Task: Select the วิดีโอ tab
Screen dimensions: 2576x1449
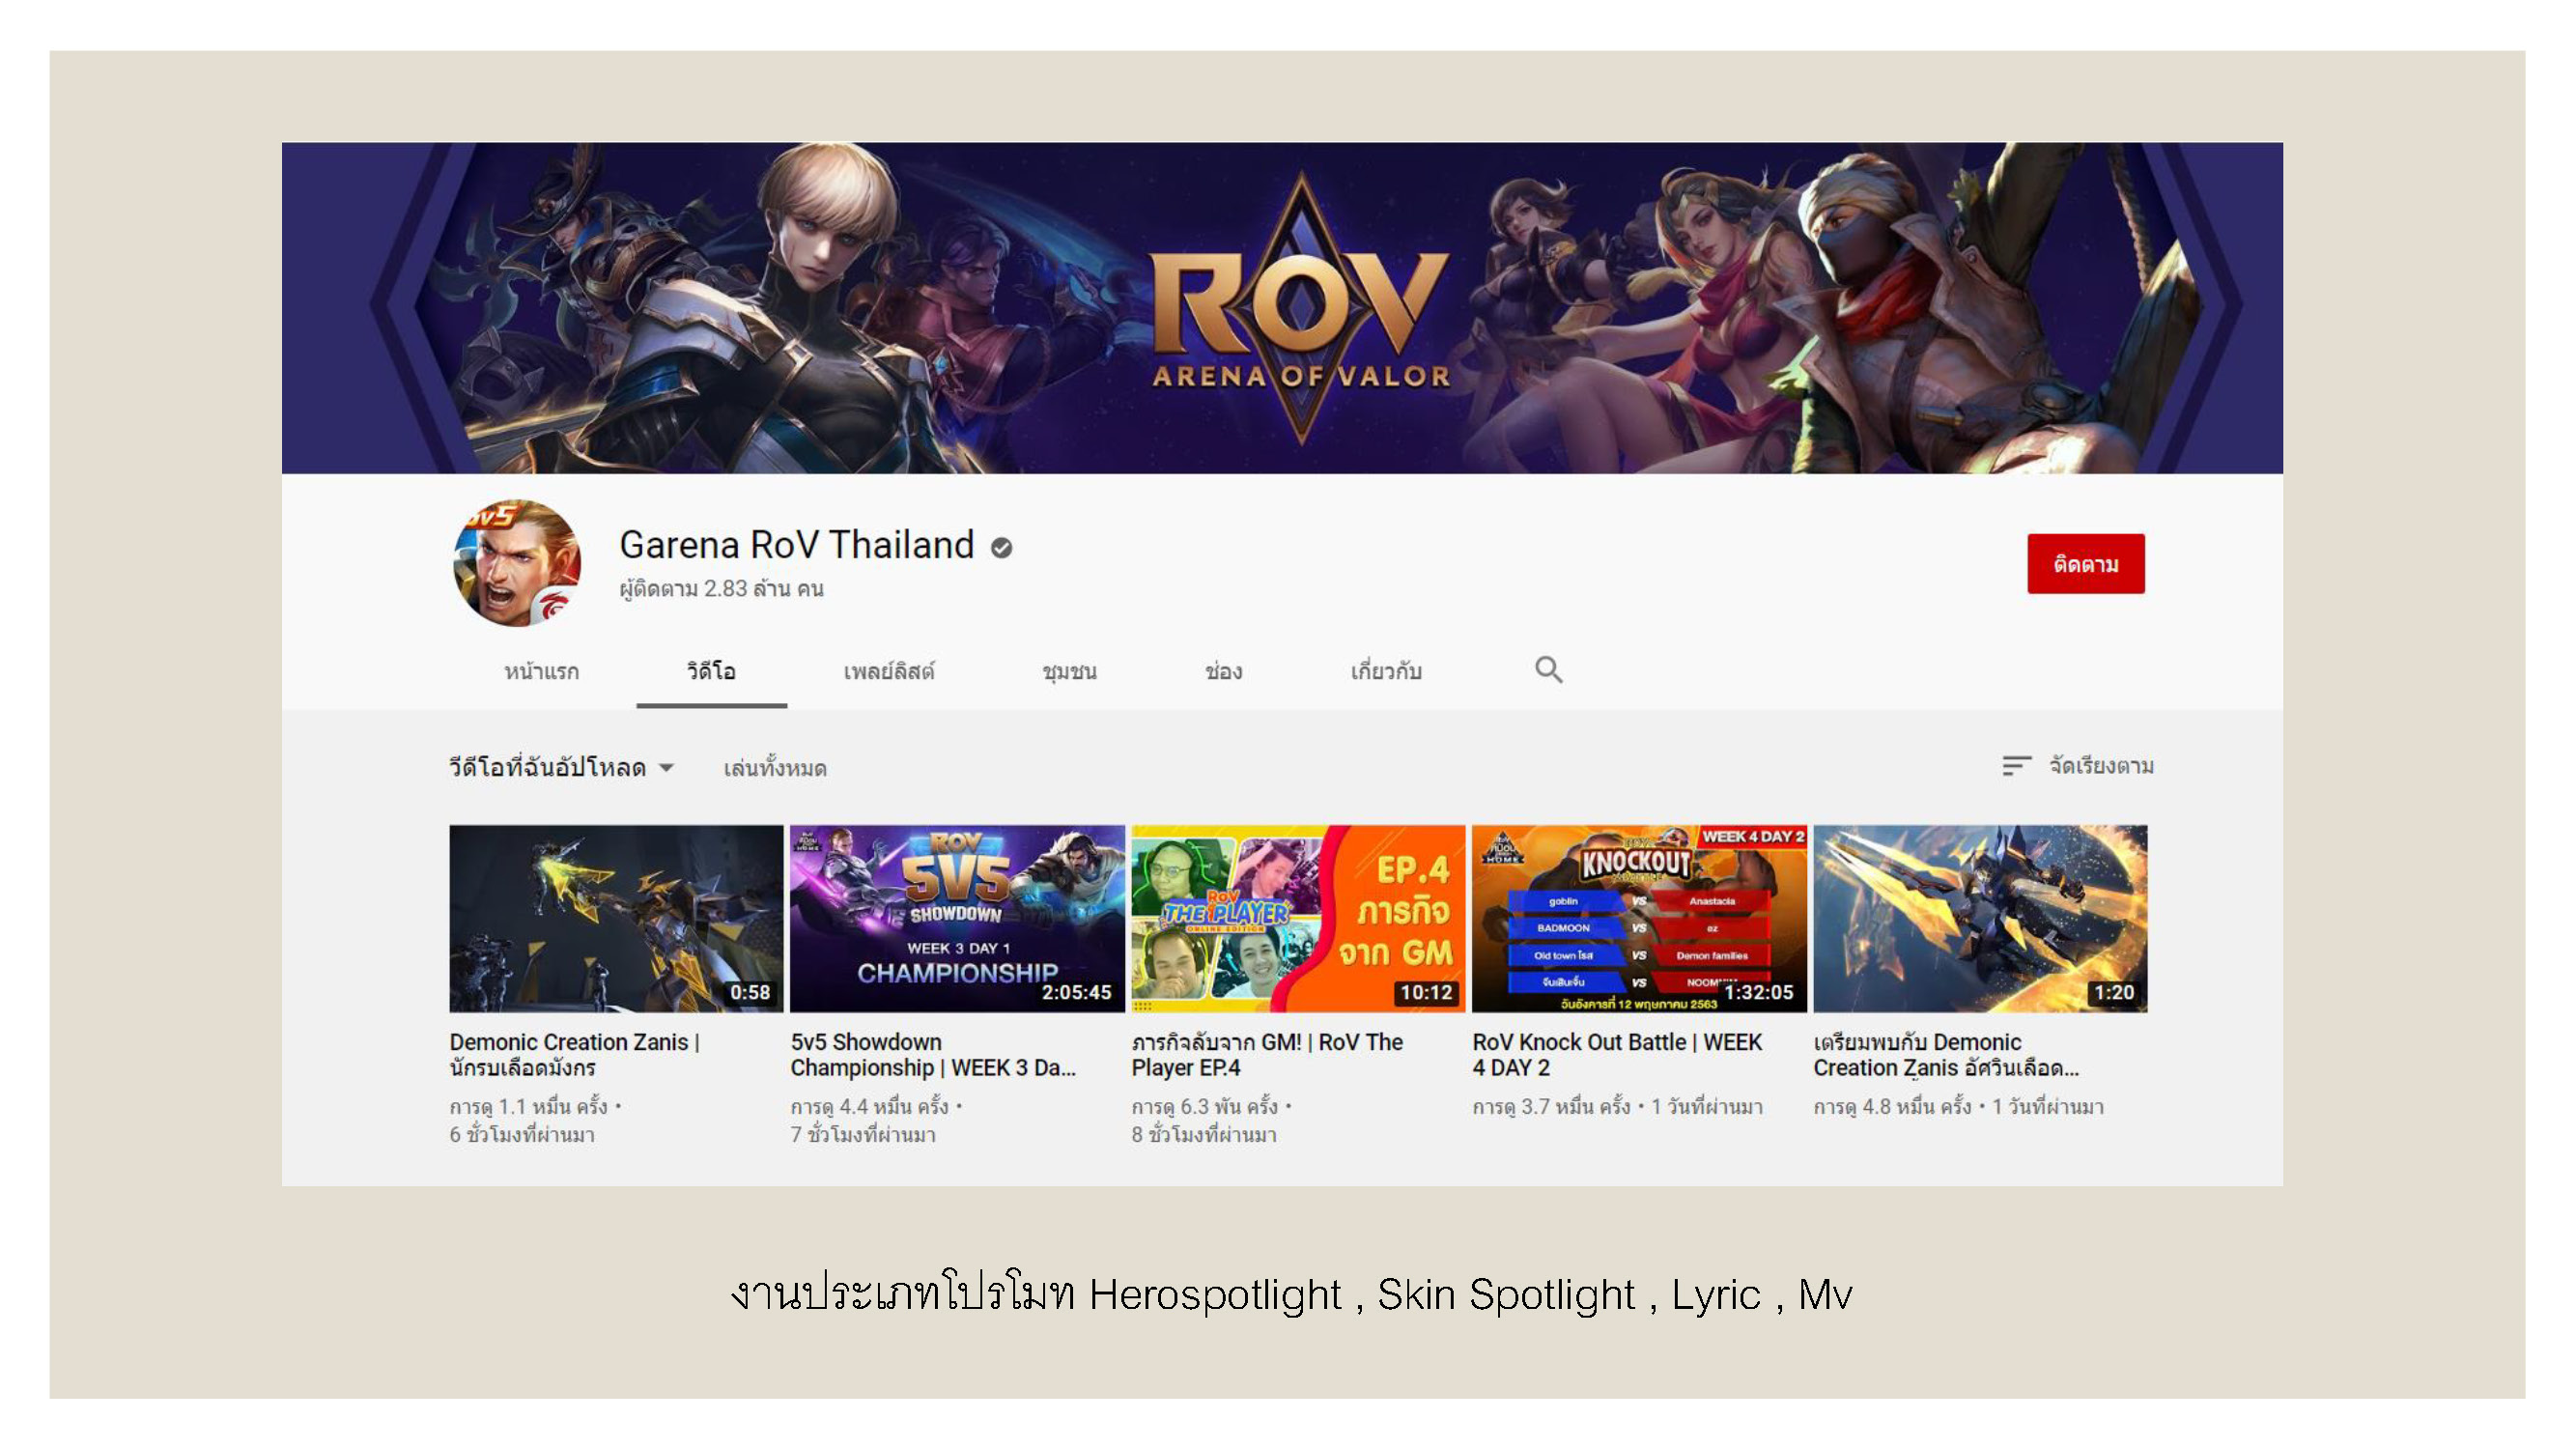Action: point(711,671)
